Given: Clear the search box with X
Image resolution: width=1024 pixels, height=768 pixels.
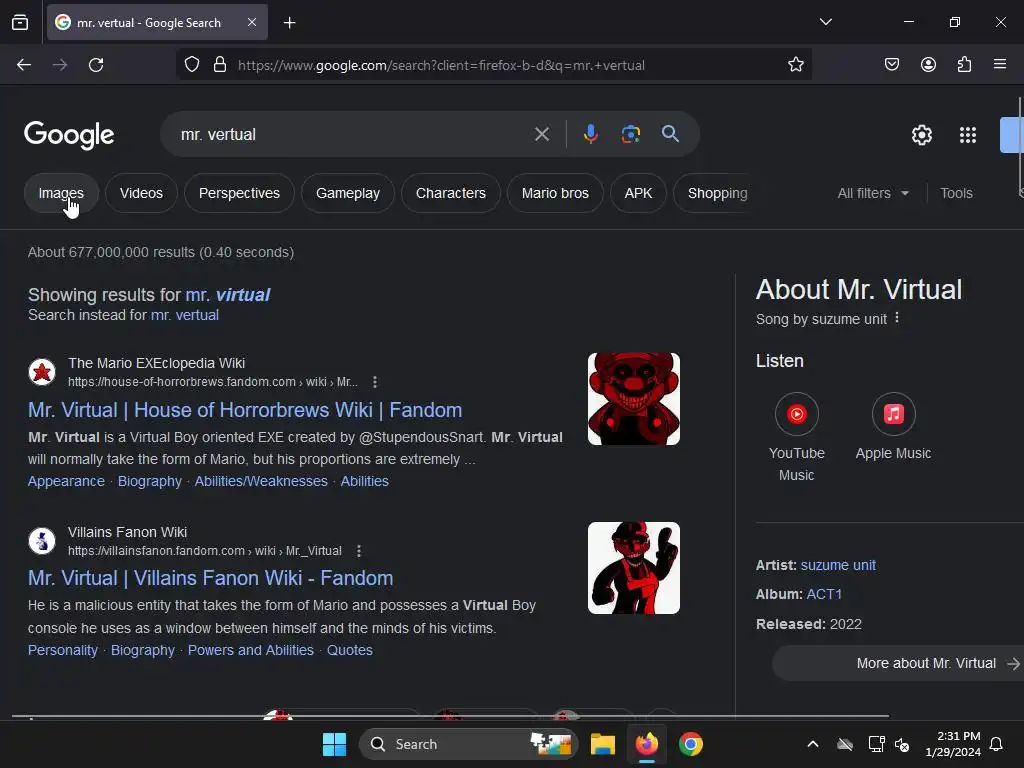Looking at the screenshot, I should [542, 135].
